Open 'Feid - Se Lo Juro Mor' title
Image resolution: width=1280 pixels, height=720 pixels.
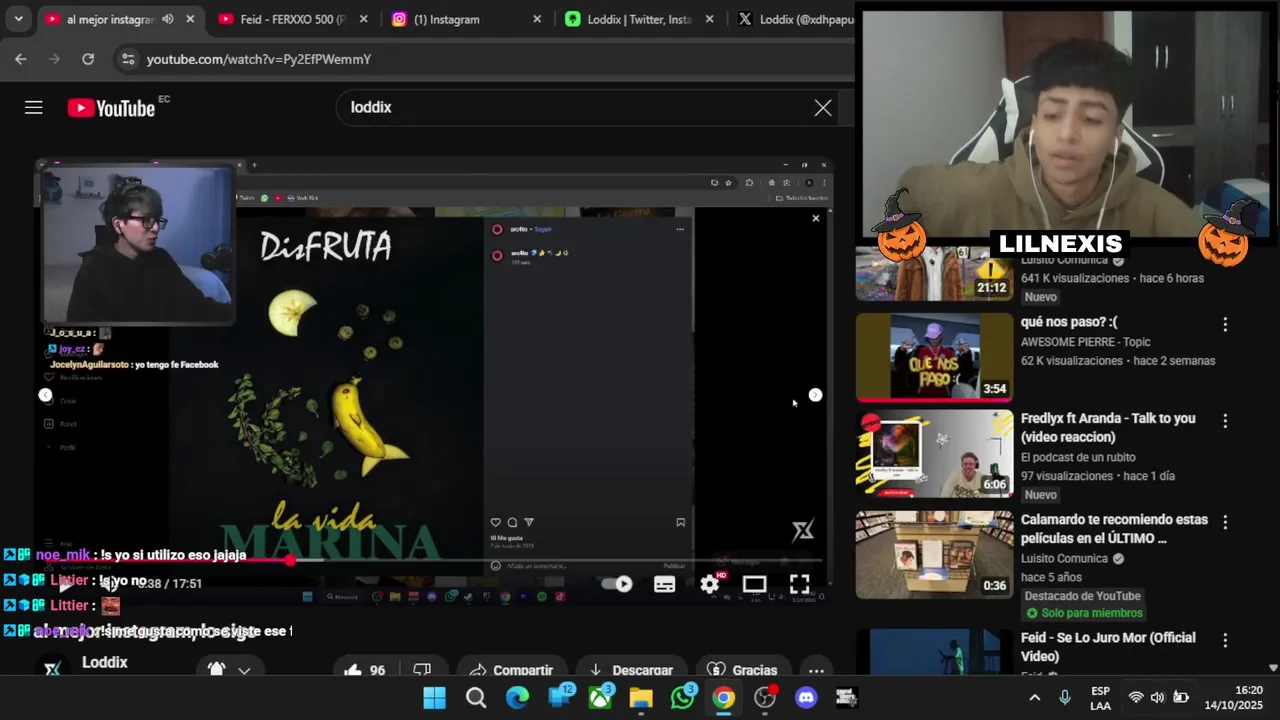[x=1108, y=647]
